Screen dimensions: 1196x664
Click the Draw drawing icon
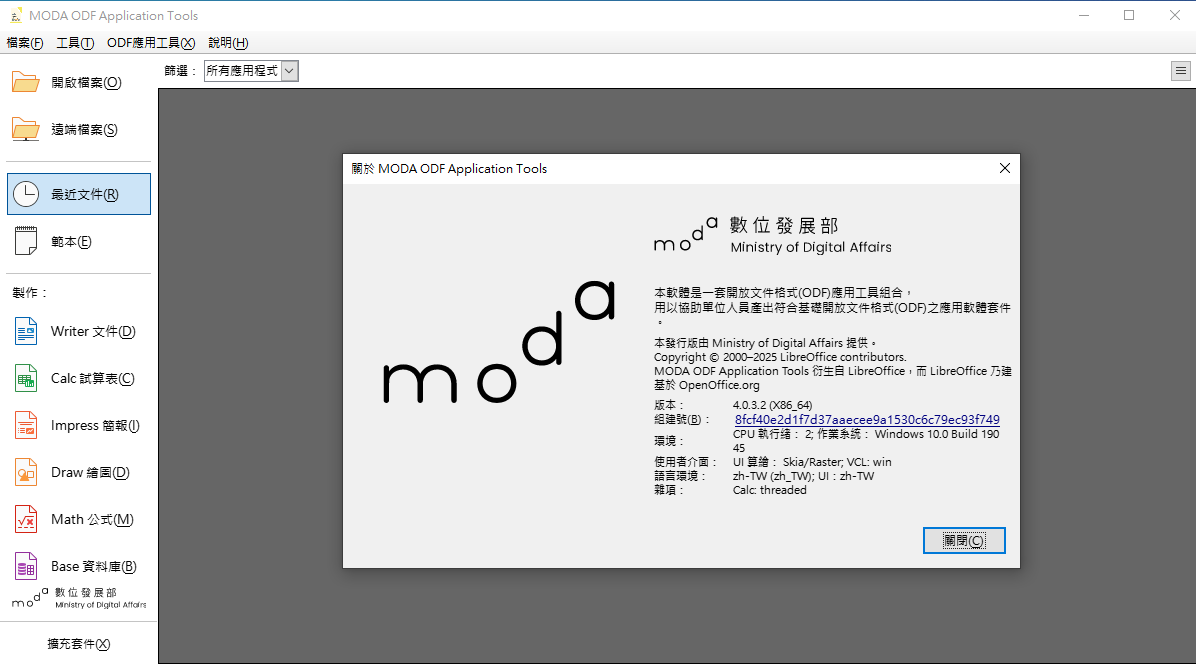click(x=26, y=473)
